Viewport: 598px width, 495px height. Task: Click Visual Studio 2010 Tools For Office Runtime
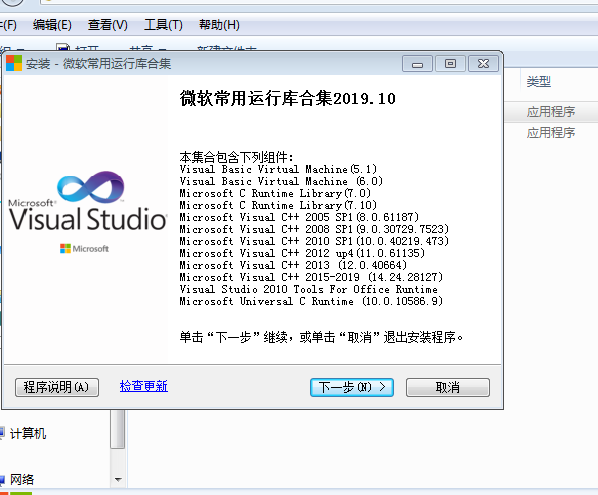coord(309,289)
